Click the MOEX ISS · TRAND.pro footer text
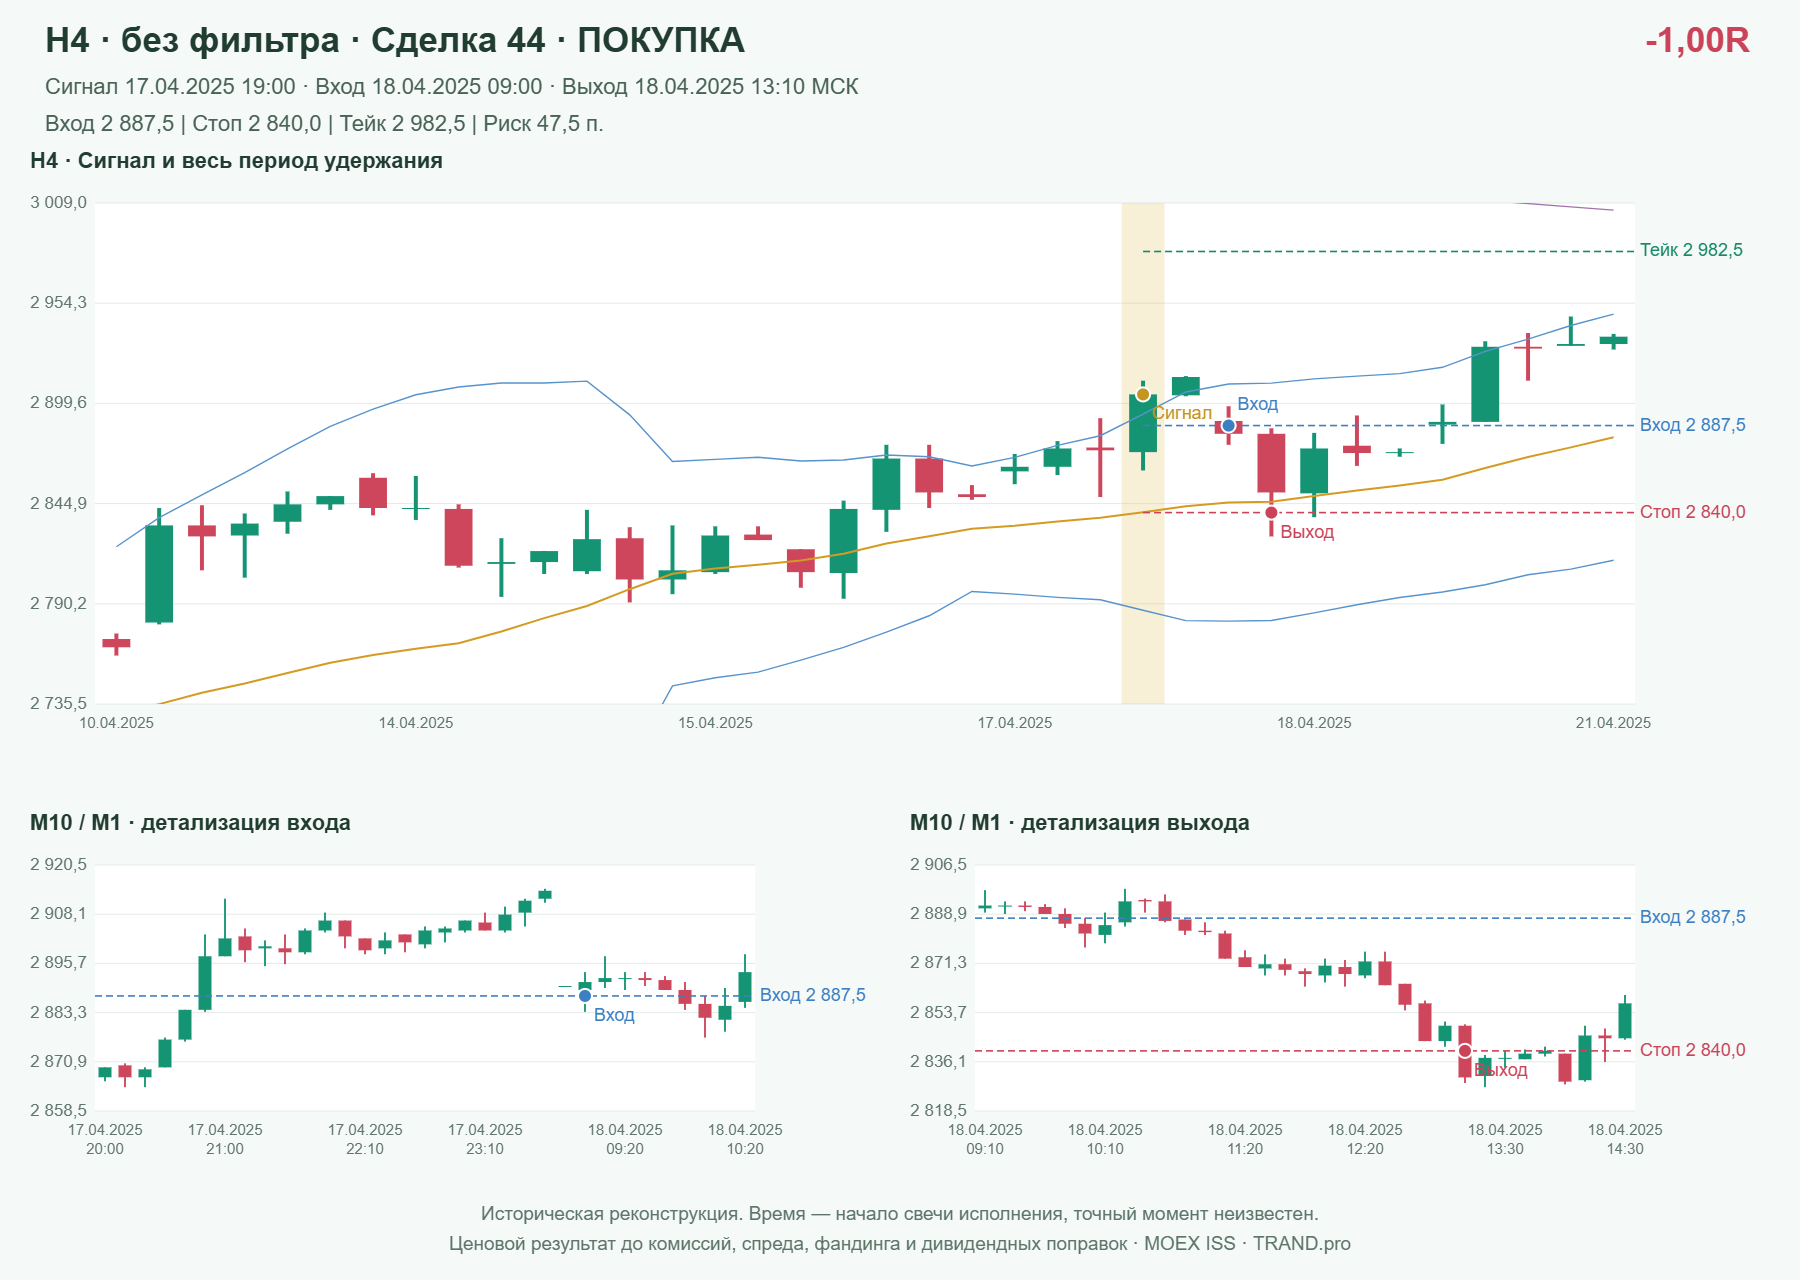This screenshot has height=1280, width=1800. pyautogui.click(x=1247, y=1244)
